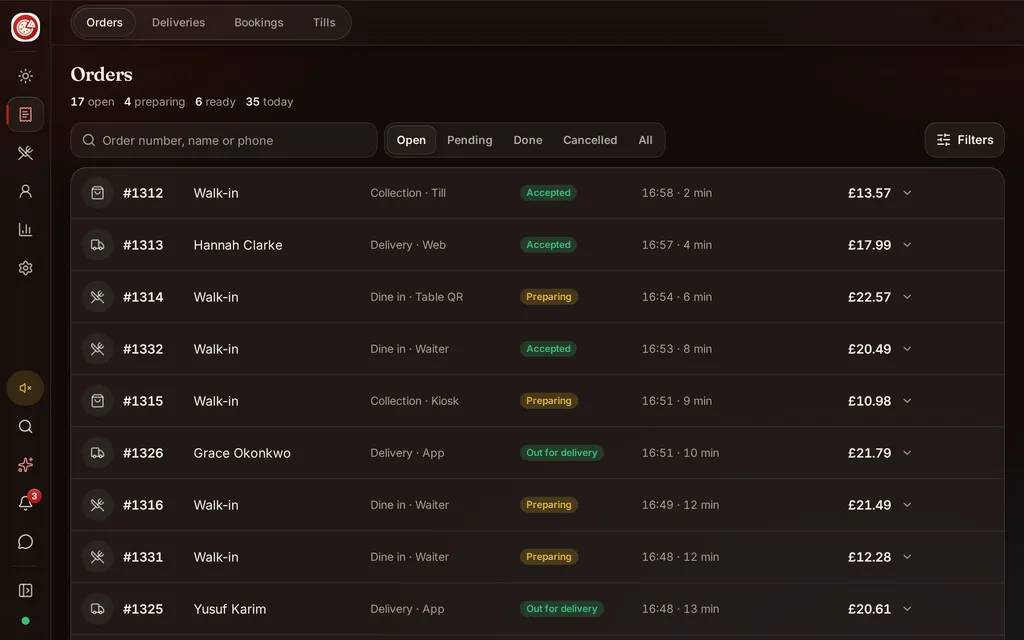Expand order #1332 row chevron
Image resolution: width=1024 pixels, height=640 pixels.
(x=907, y=349)
